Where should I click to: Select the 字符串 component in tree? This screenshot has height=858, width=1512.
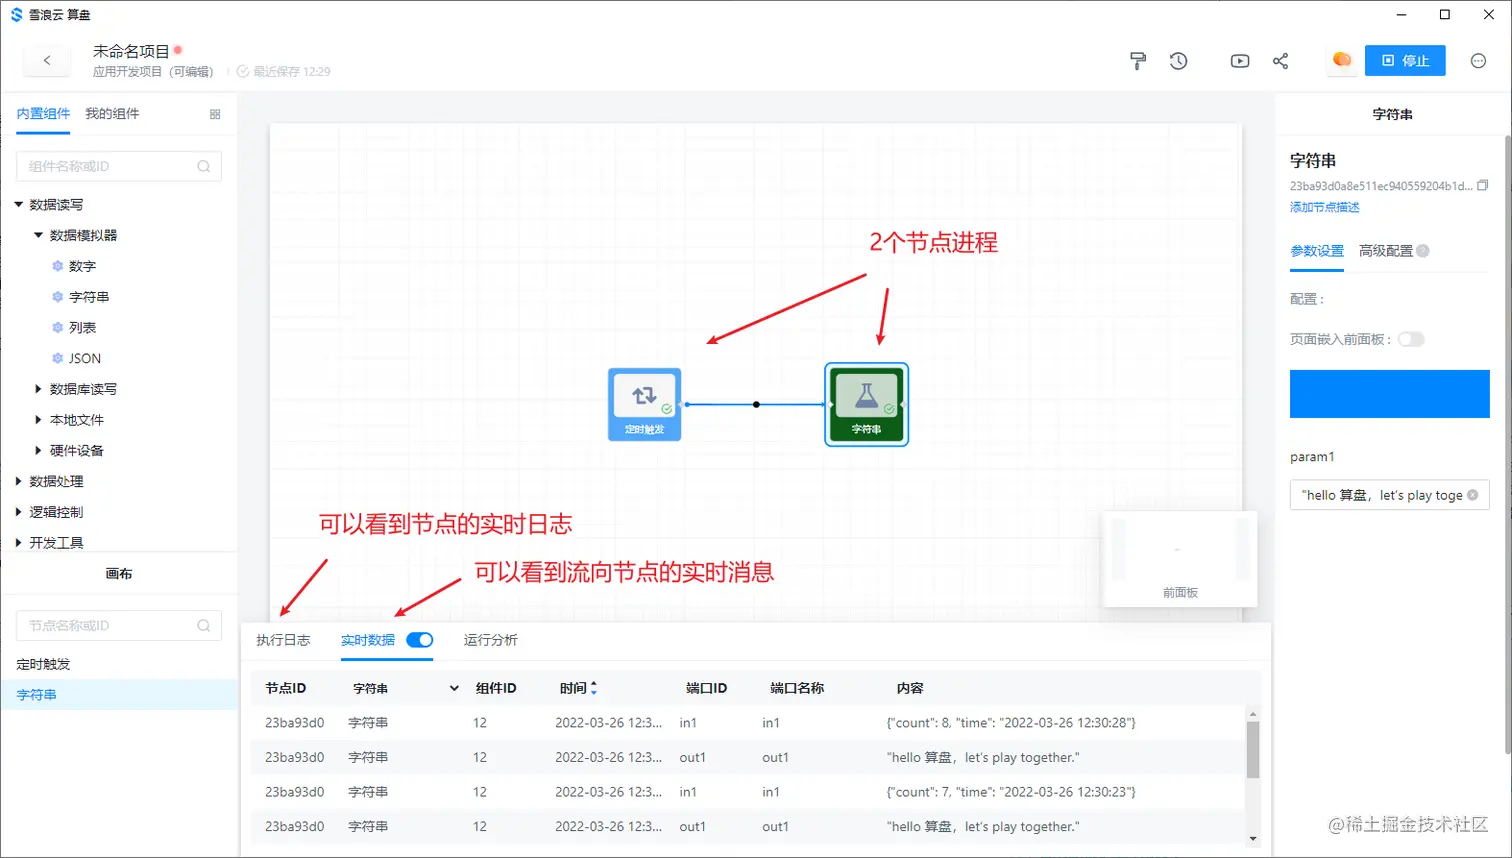[89, 297]
